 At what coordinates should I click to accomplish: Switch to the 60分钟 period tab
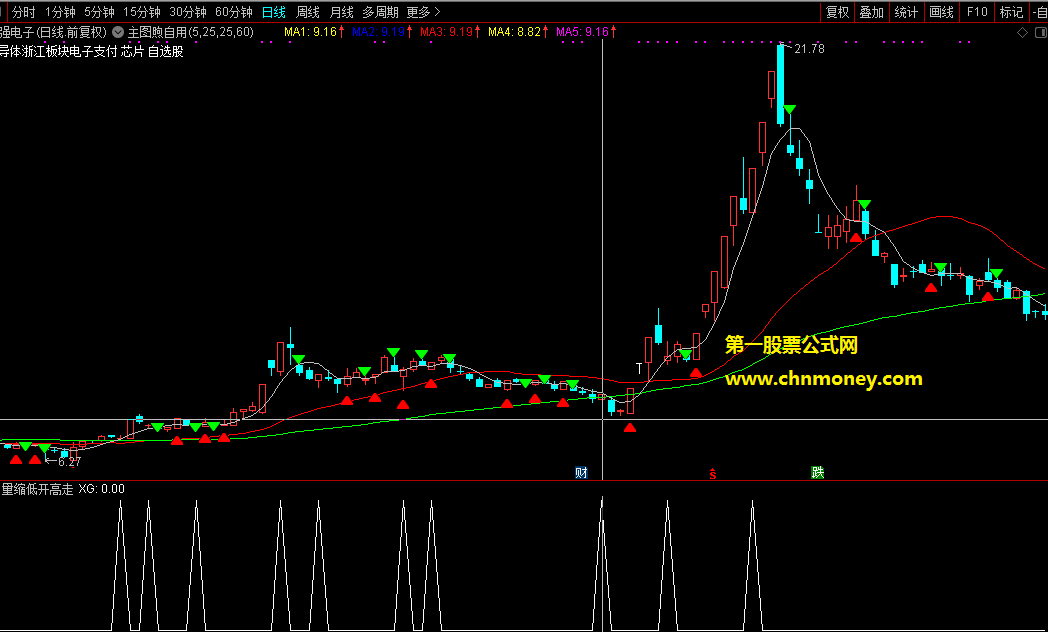pyautogui.click(x=234, y=12)
